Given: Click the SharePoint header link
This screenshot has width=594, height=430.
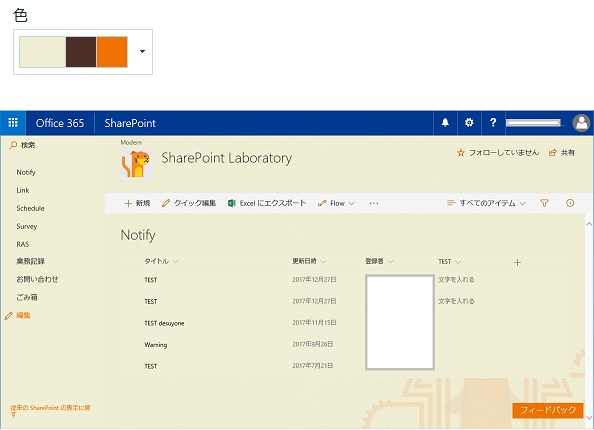Looking at the screenshot, I should (x=130, y=123).
